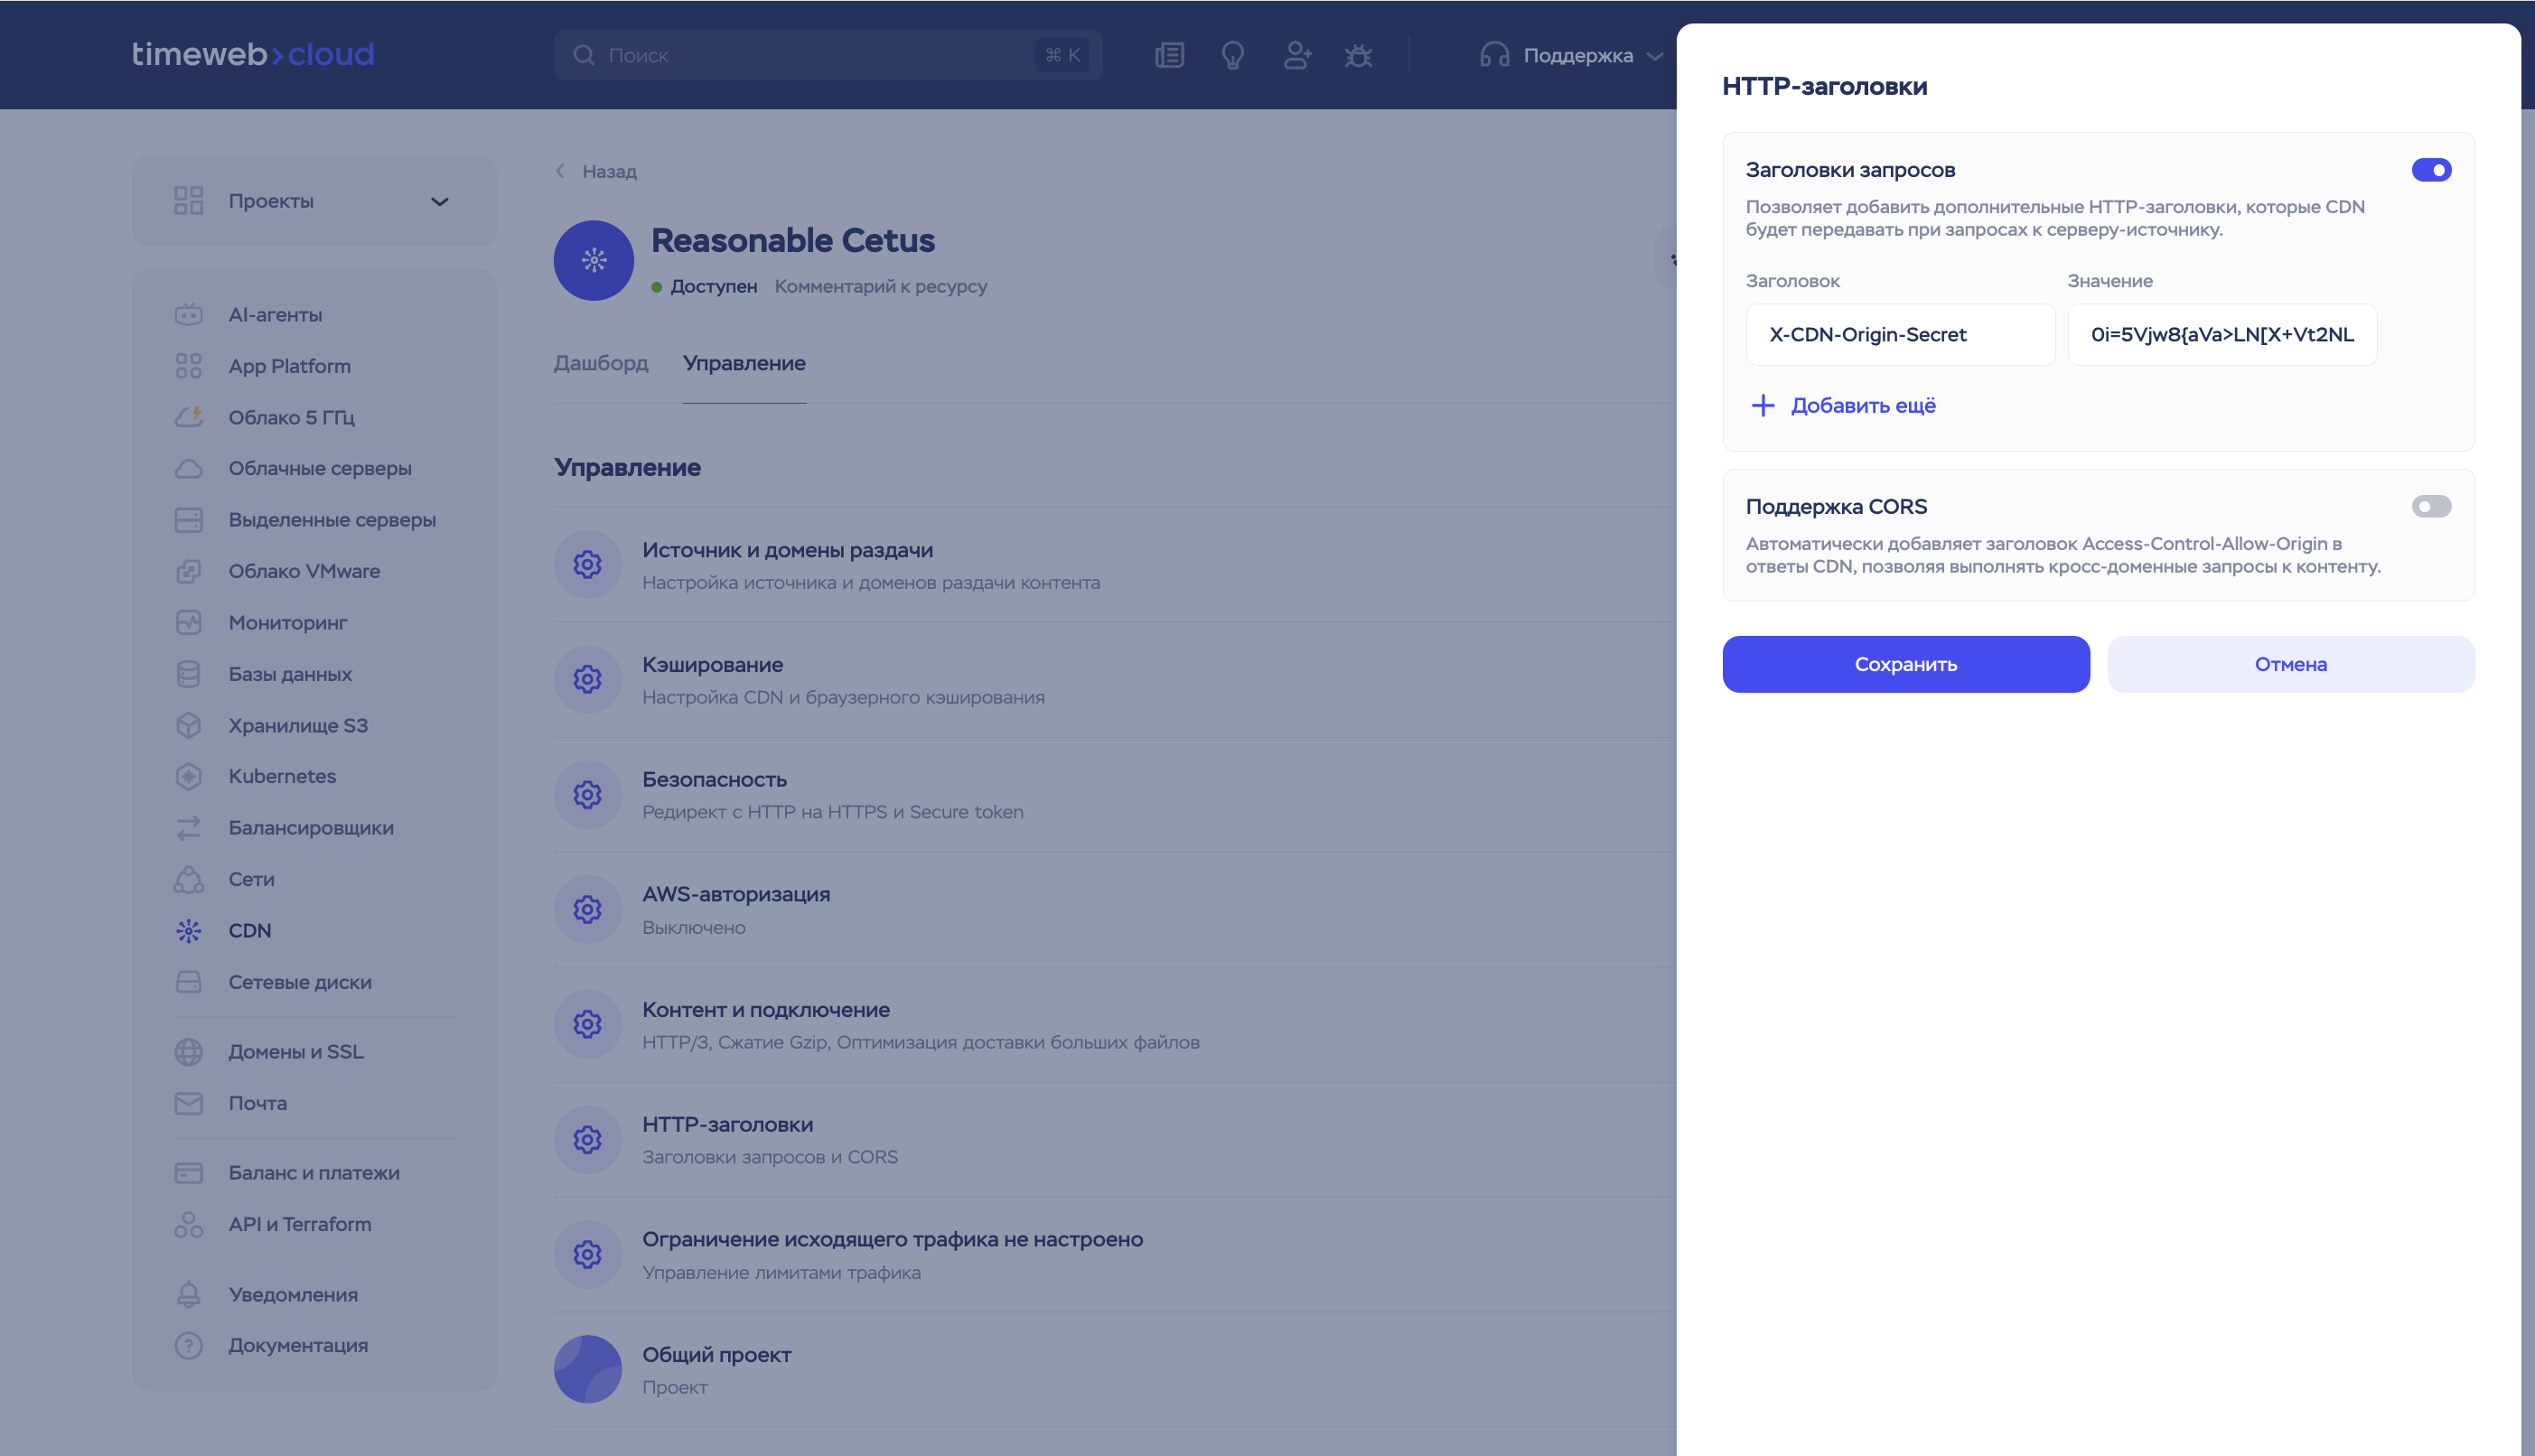This screenshot has width=2535, height=1456.
Task: Click Комментарий к ресурсу link
Action: [880, 286]
